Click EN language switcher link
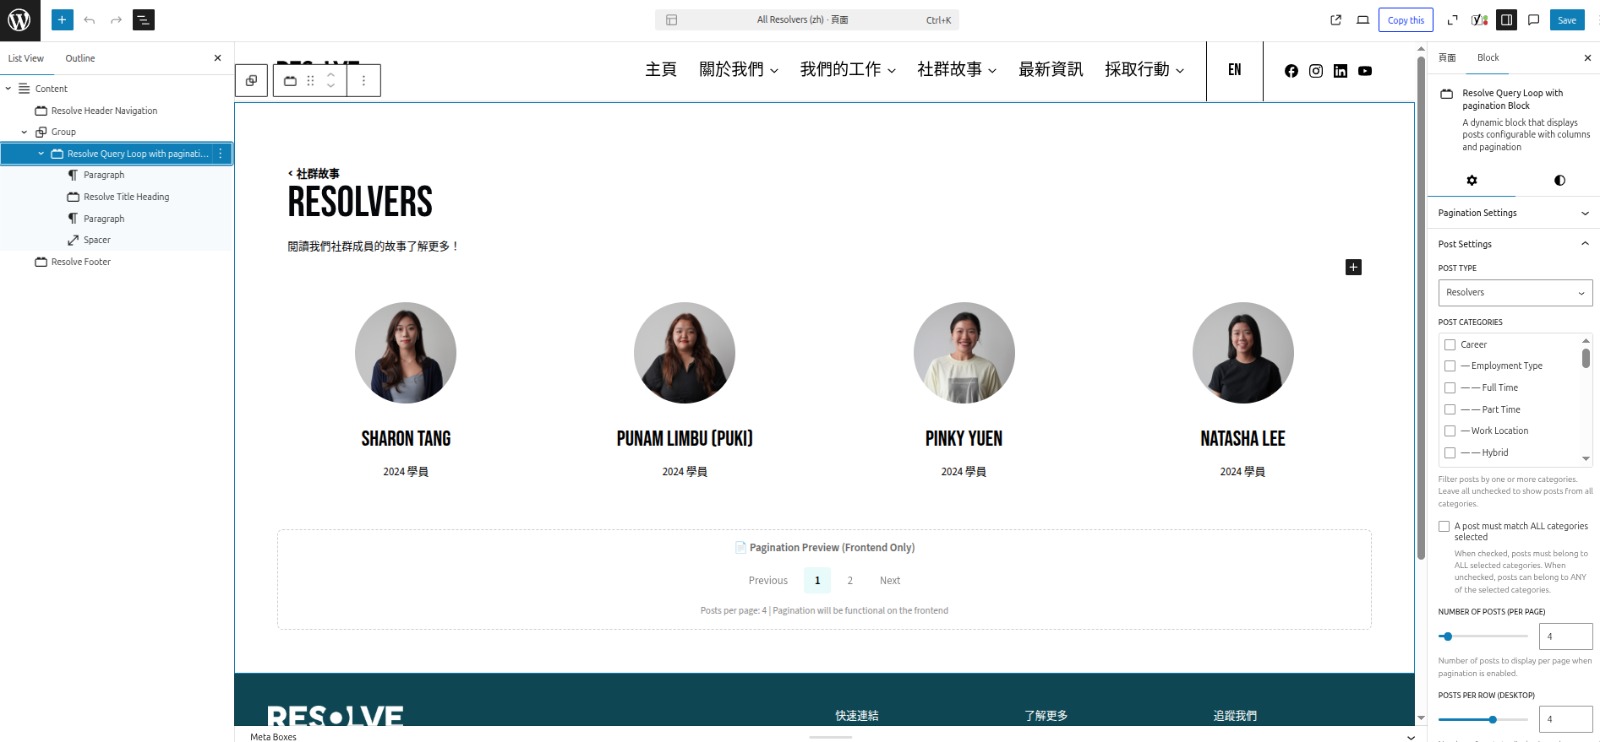 click(x=1235, y=70)
